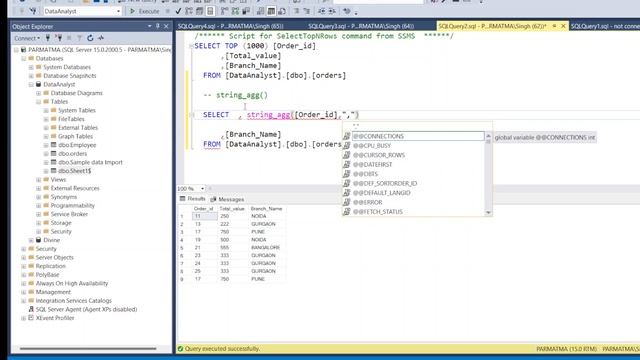Close the SQLQuery2.sql tab
The width and height of the screenshot is (640, 360).
tap(563, 26)
